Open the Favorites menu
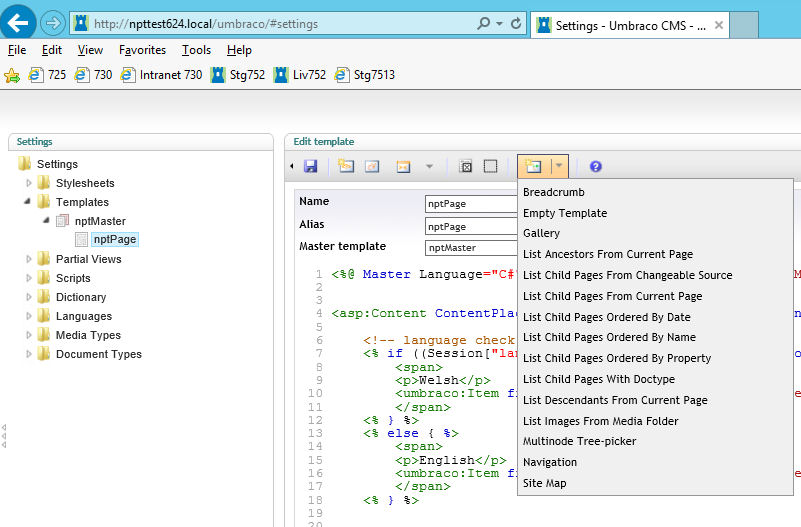Image resolution: width=801 pixels, height=527 pixels. [x=142, y=50]
